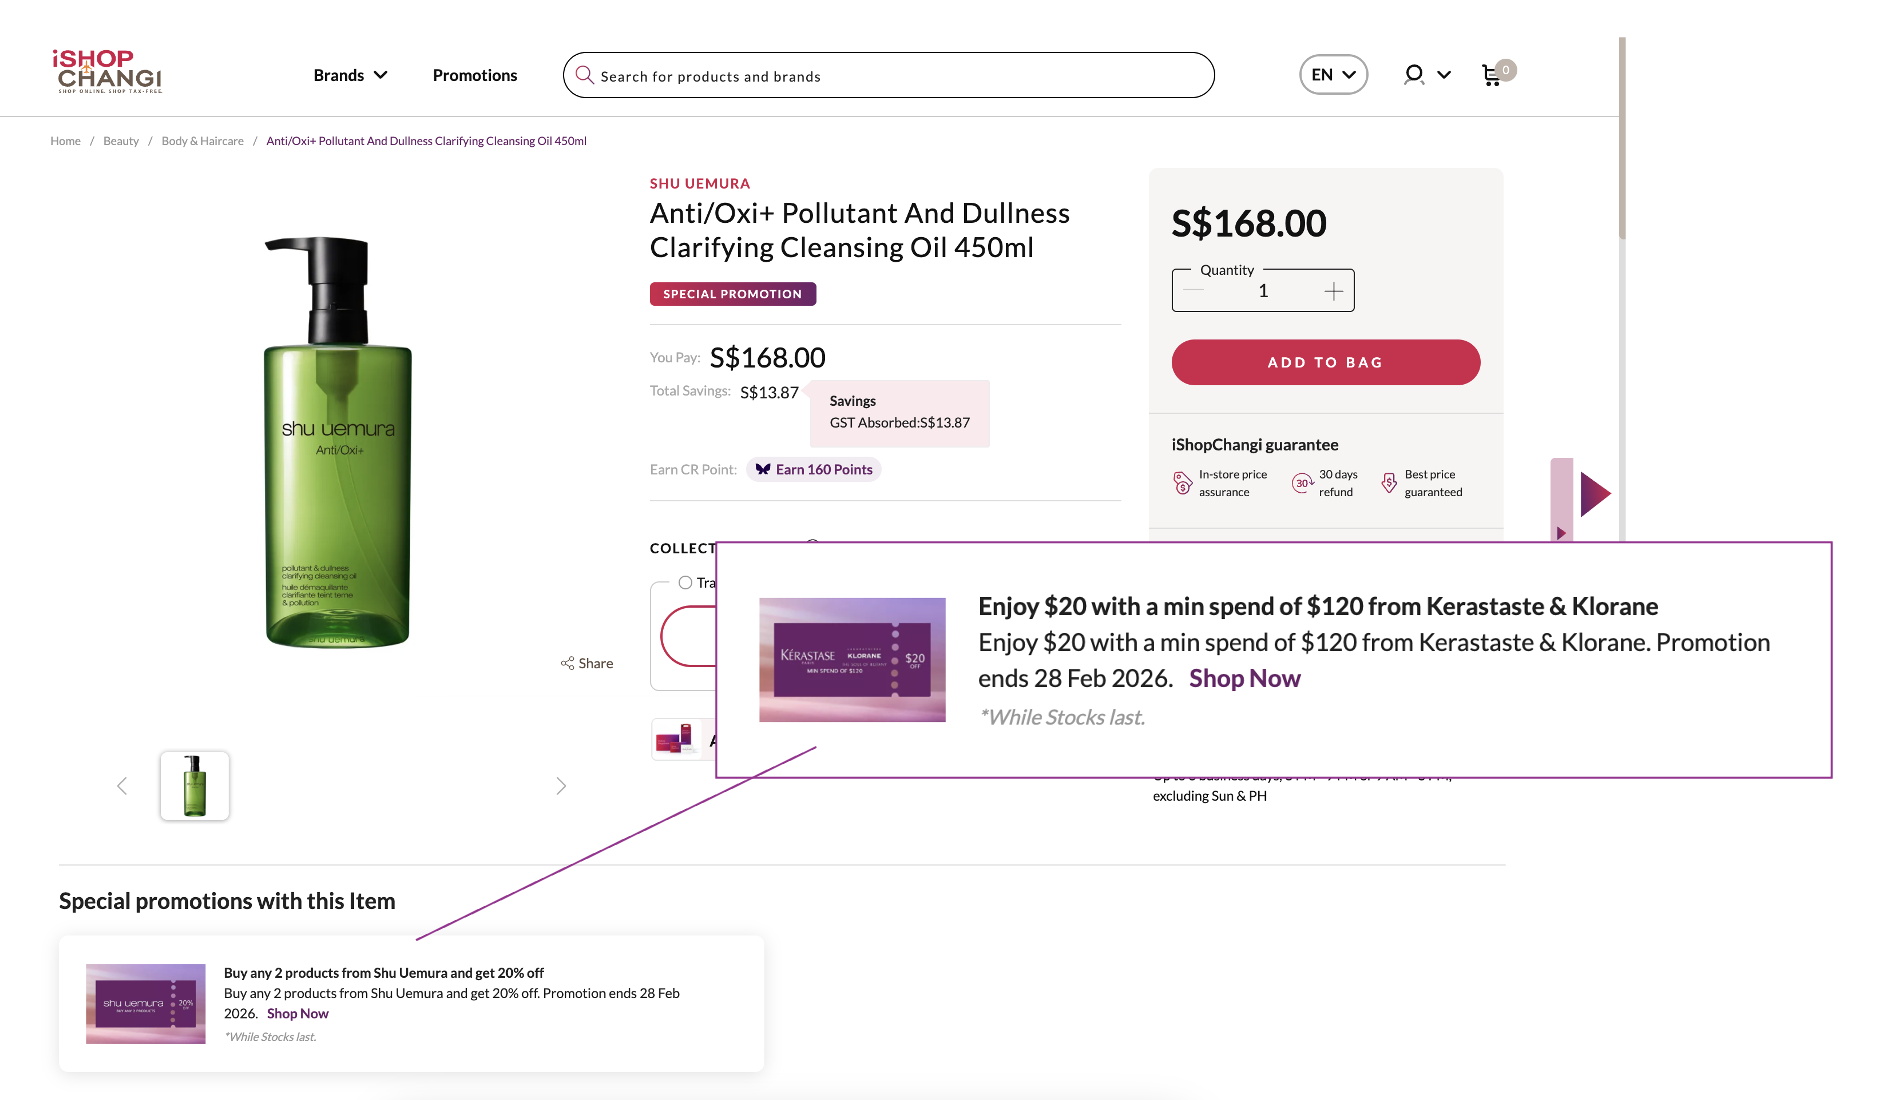Image resolution: width=1902 pixels, height=1100 pixels.
Task: Click the Add to Bag button
Action: 1325,362
